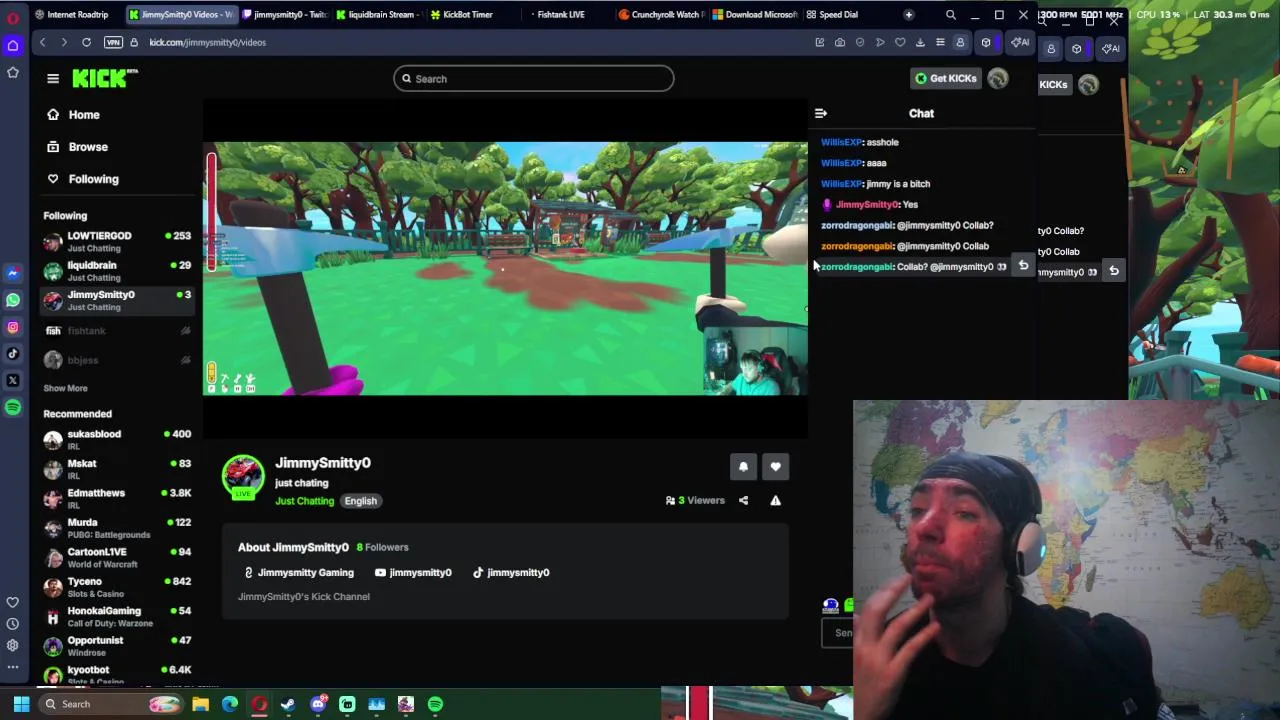Open Opportunist recommended channel

(117, 646)
